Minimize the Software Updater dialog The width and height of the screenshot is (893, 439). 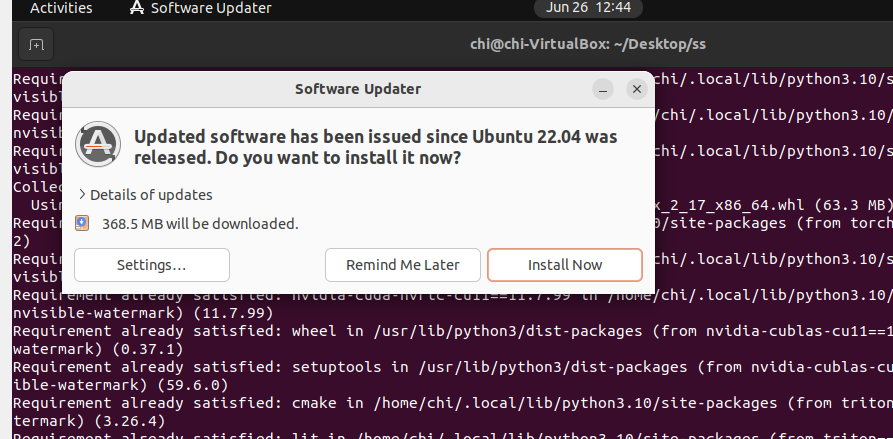[603, 89]
